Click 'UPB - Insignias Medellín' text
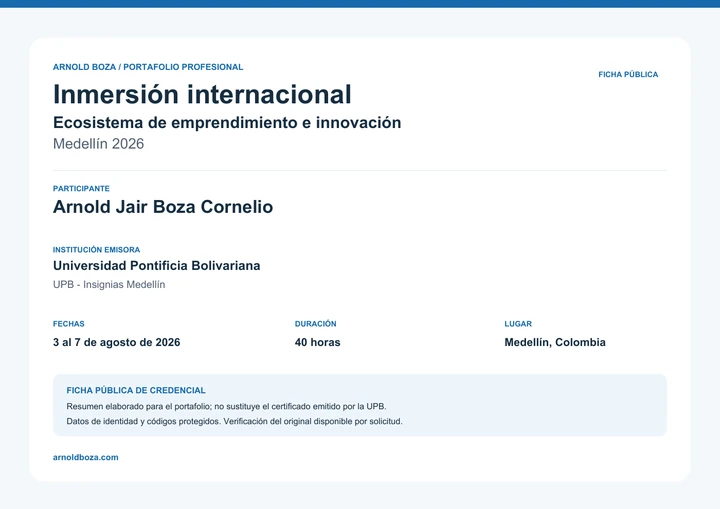Viewport: 720px width, 509px height. 109,284
